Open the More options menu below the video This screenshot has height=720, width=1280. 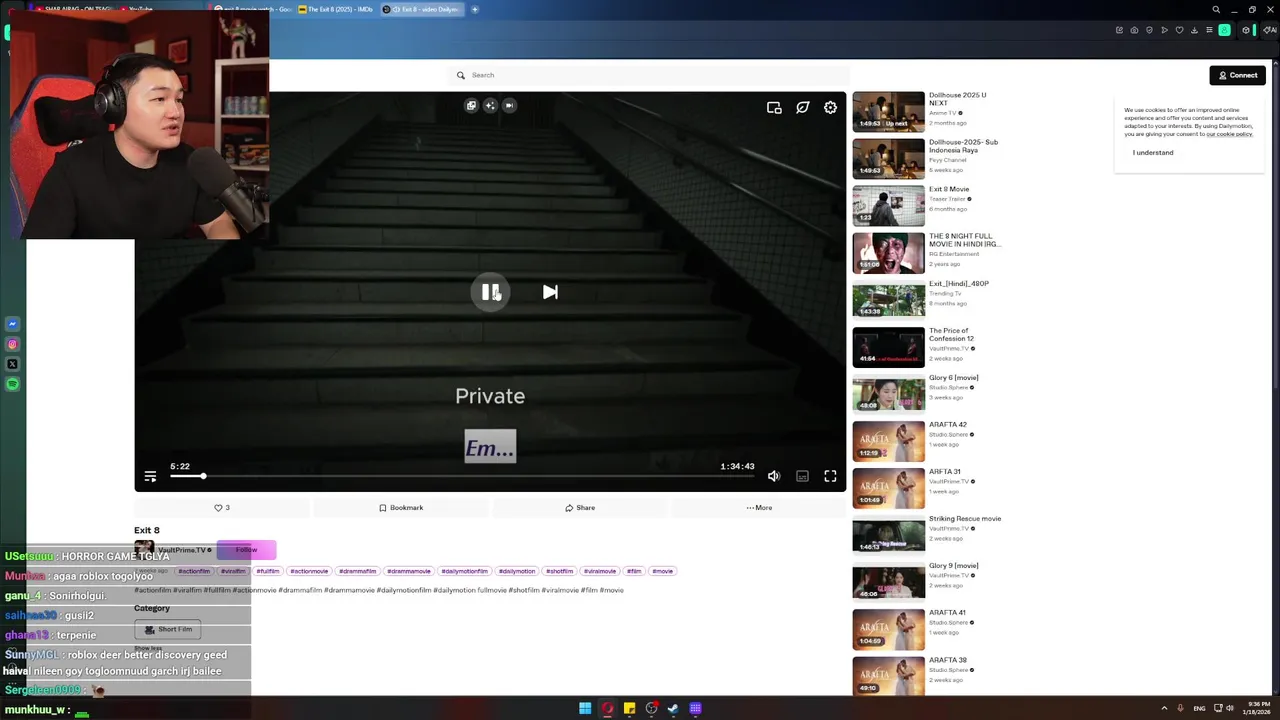[x=759, y=508]
